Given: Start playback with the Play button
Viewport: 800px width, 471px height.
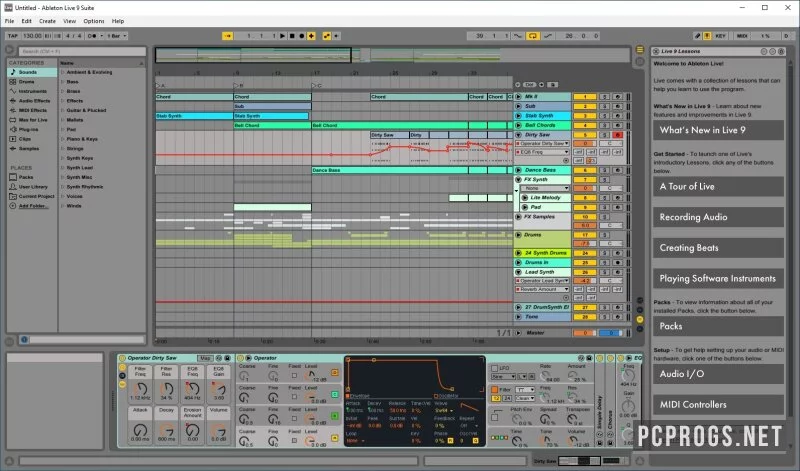Looking at the screenshot, I should (x=283, y=36).
